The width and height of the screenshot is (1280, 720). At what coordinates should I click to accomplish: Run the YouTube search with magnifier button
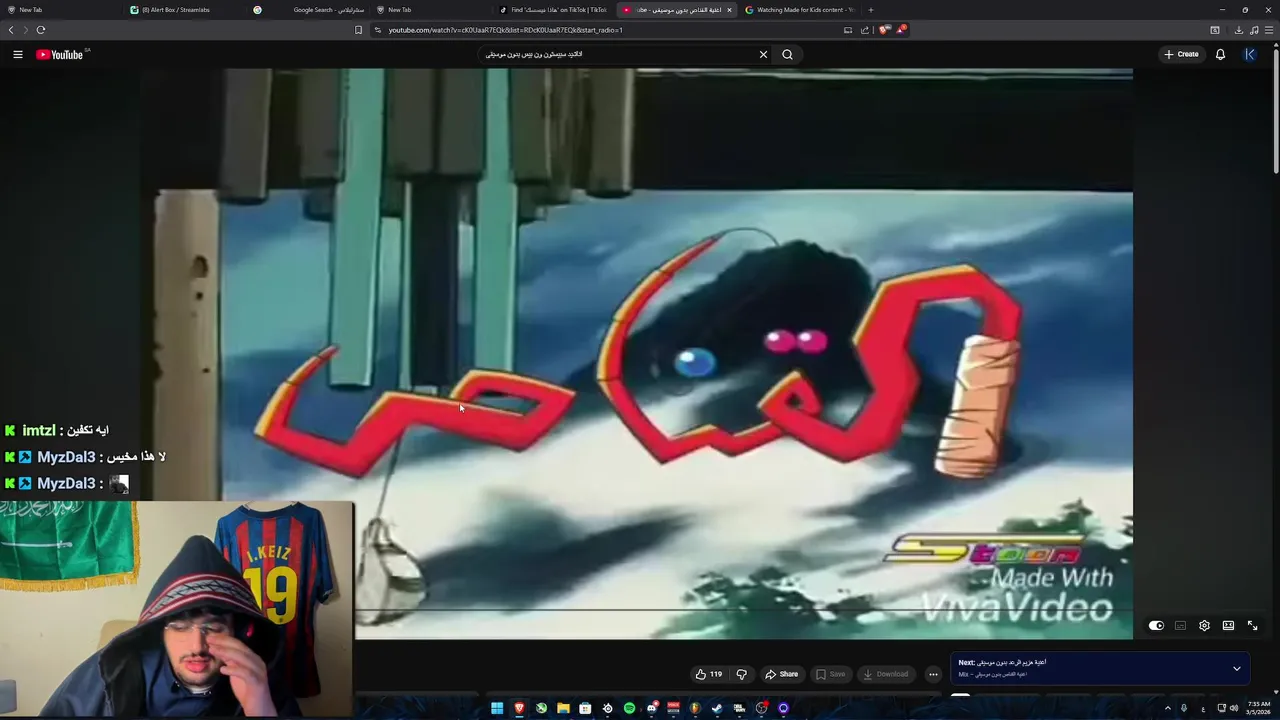click(787, 55)
